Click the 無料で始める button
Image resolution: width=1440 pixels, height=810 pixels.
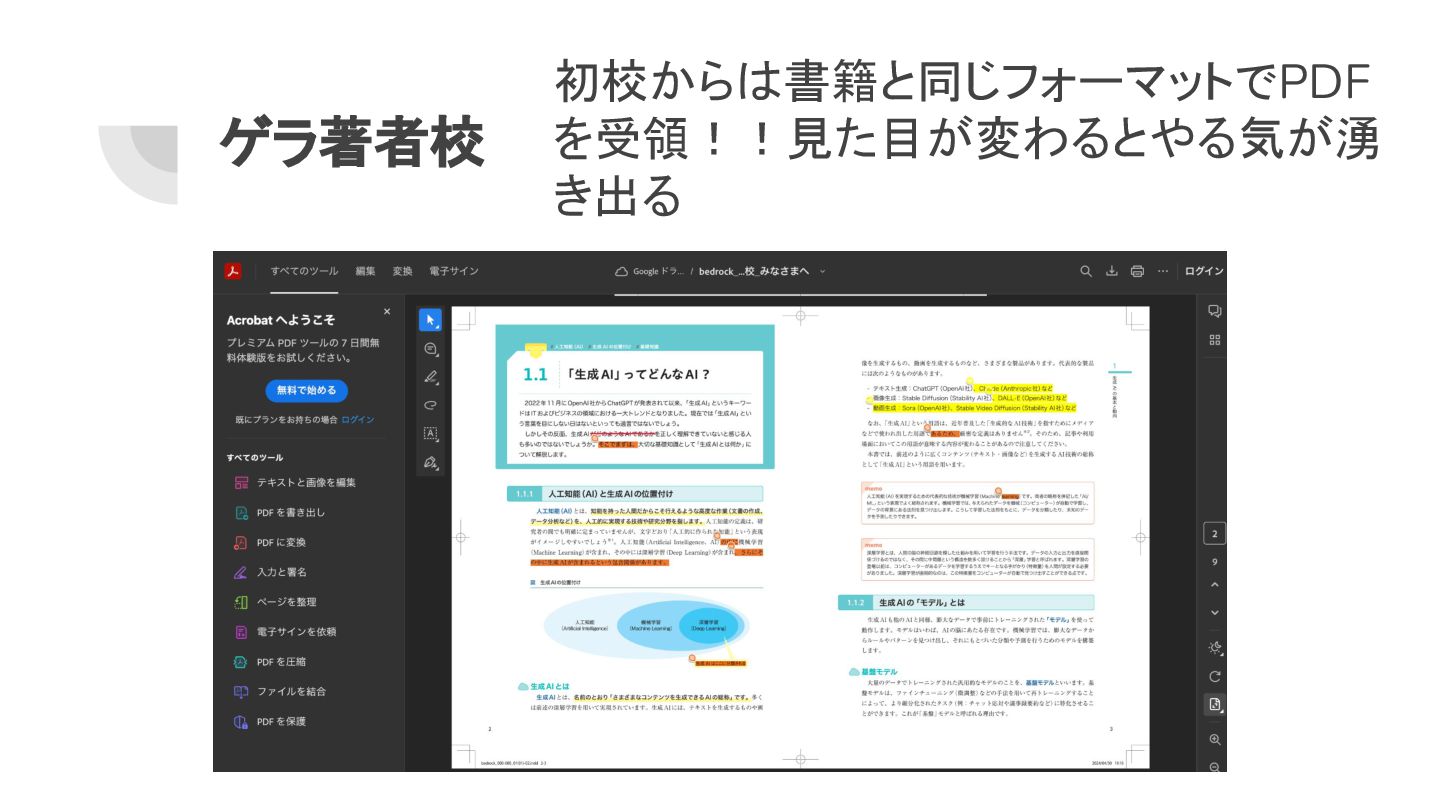click(307, 390)
